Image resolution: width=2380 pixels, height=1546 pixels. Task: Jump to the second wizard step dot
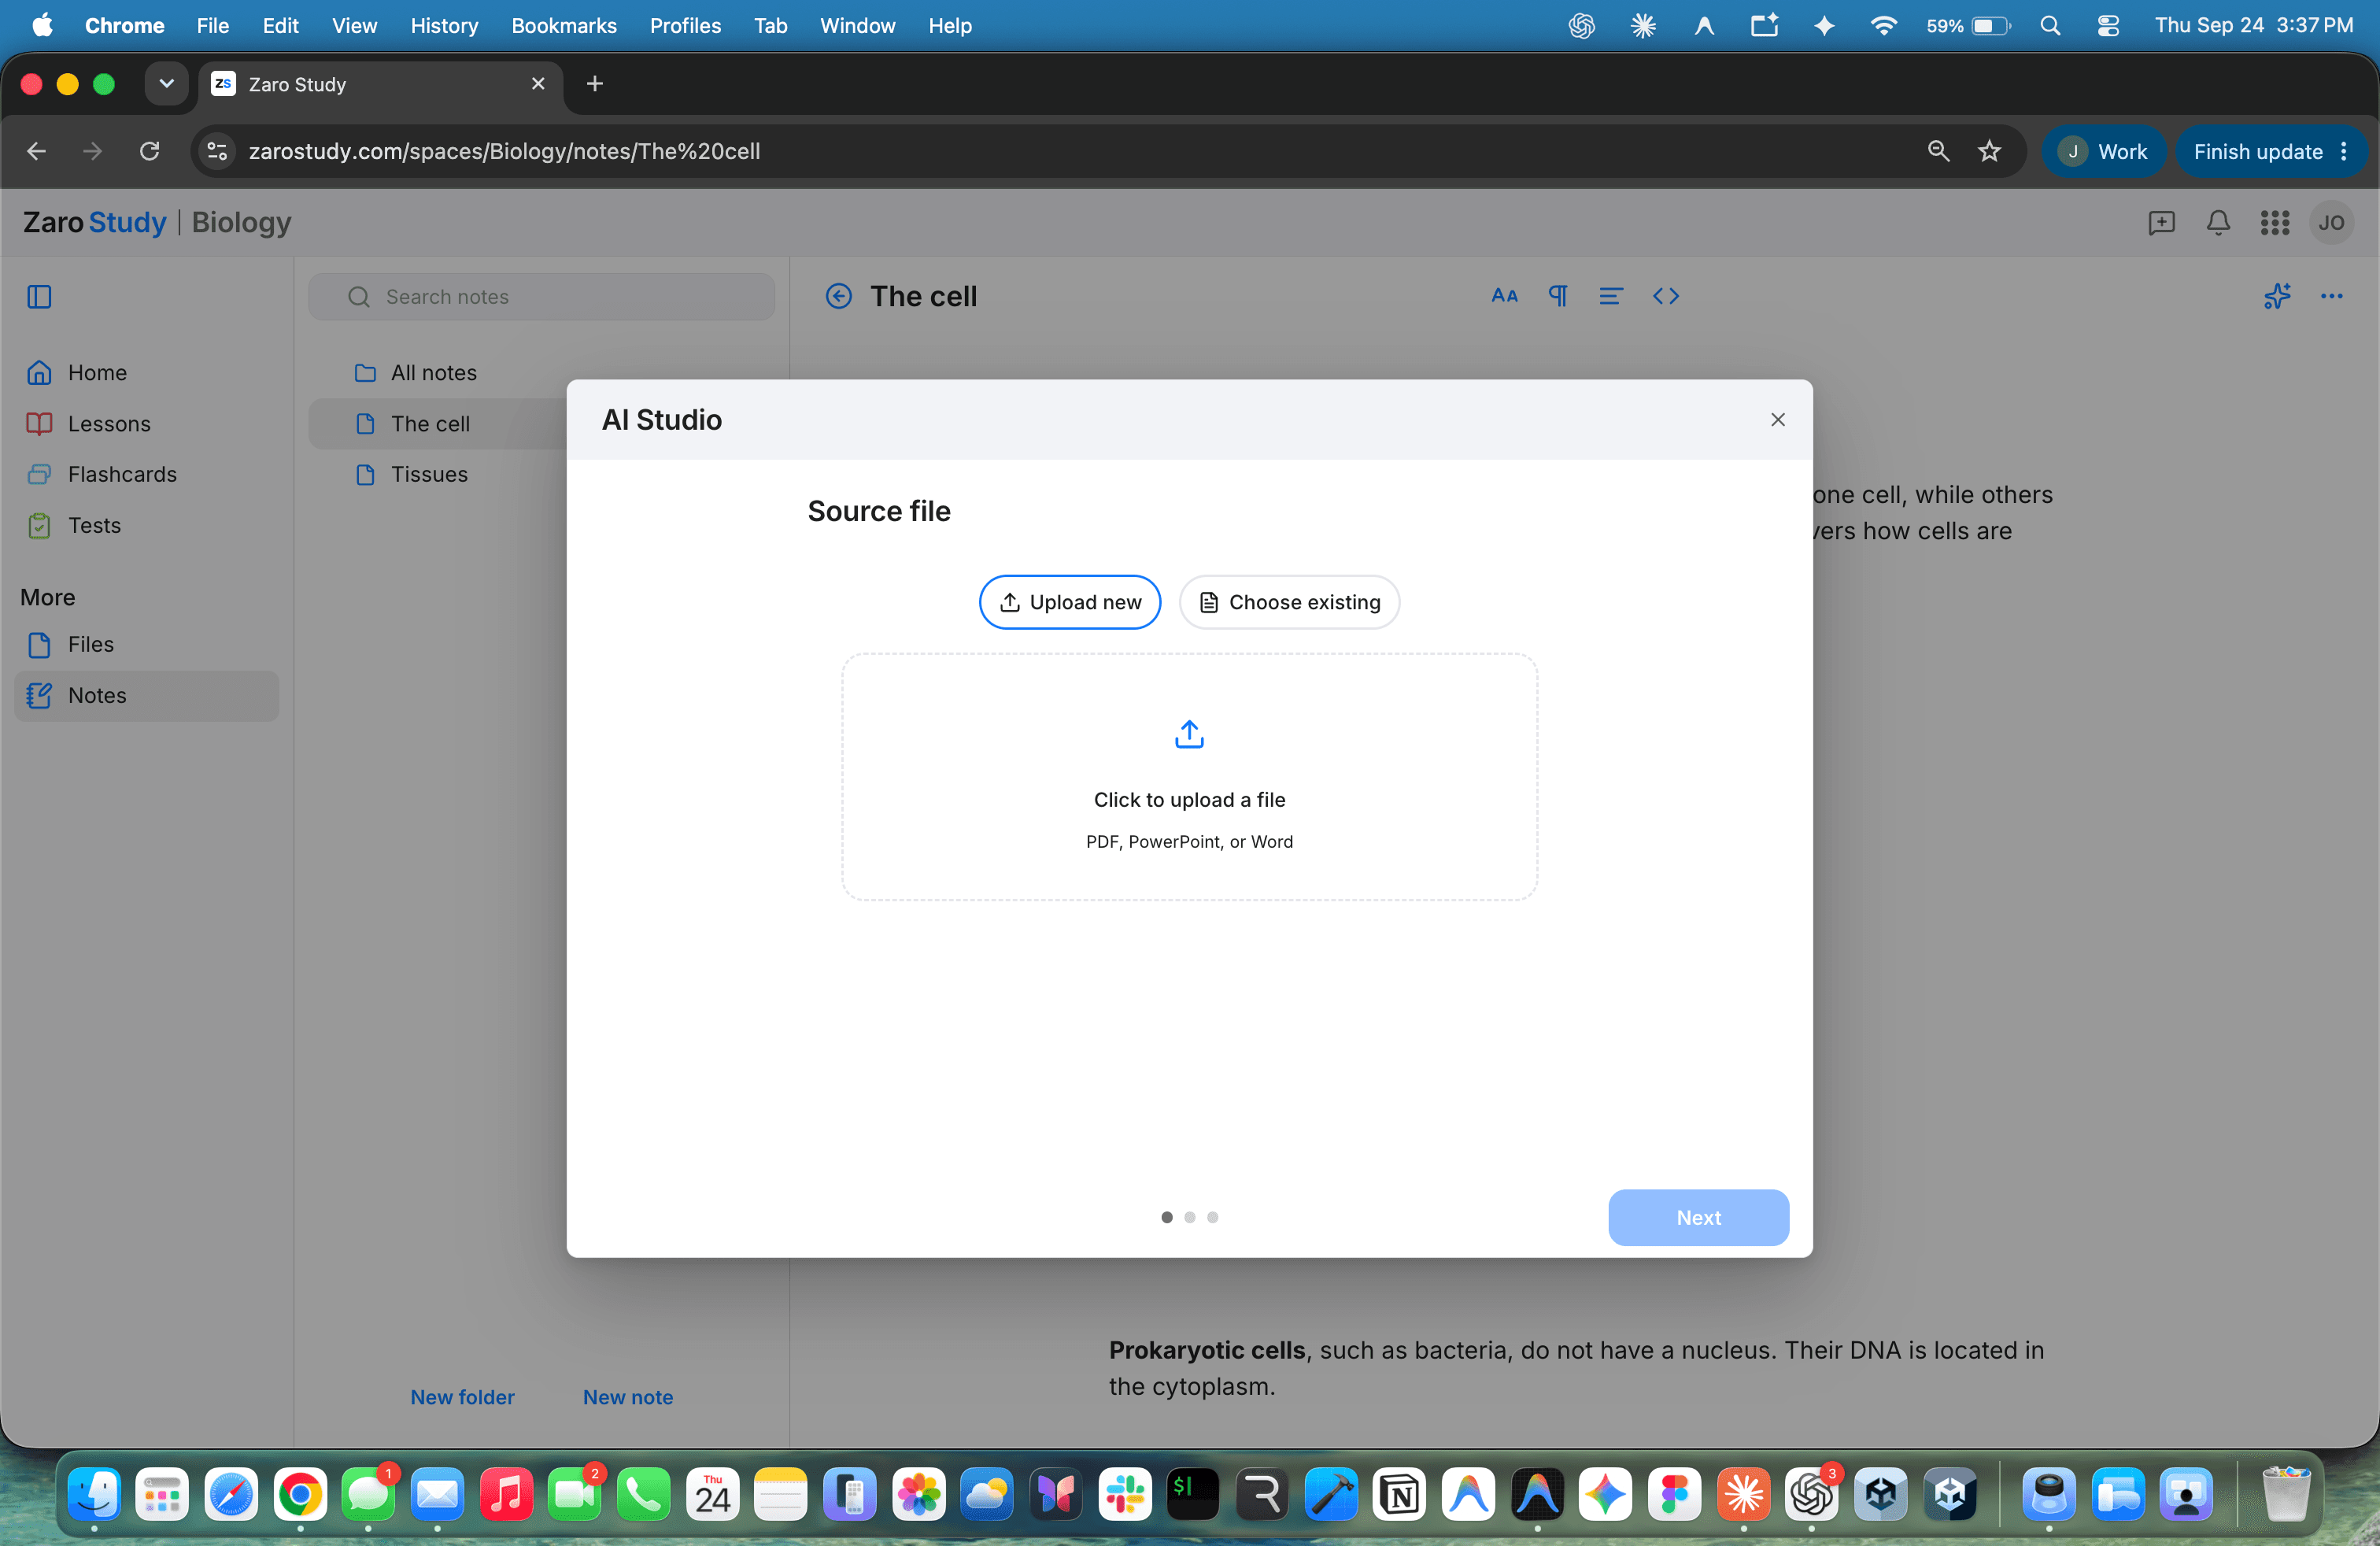[x=1190, y=1217]
